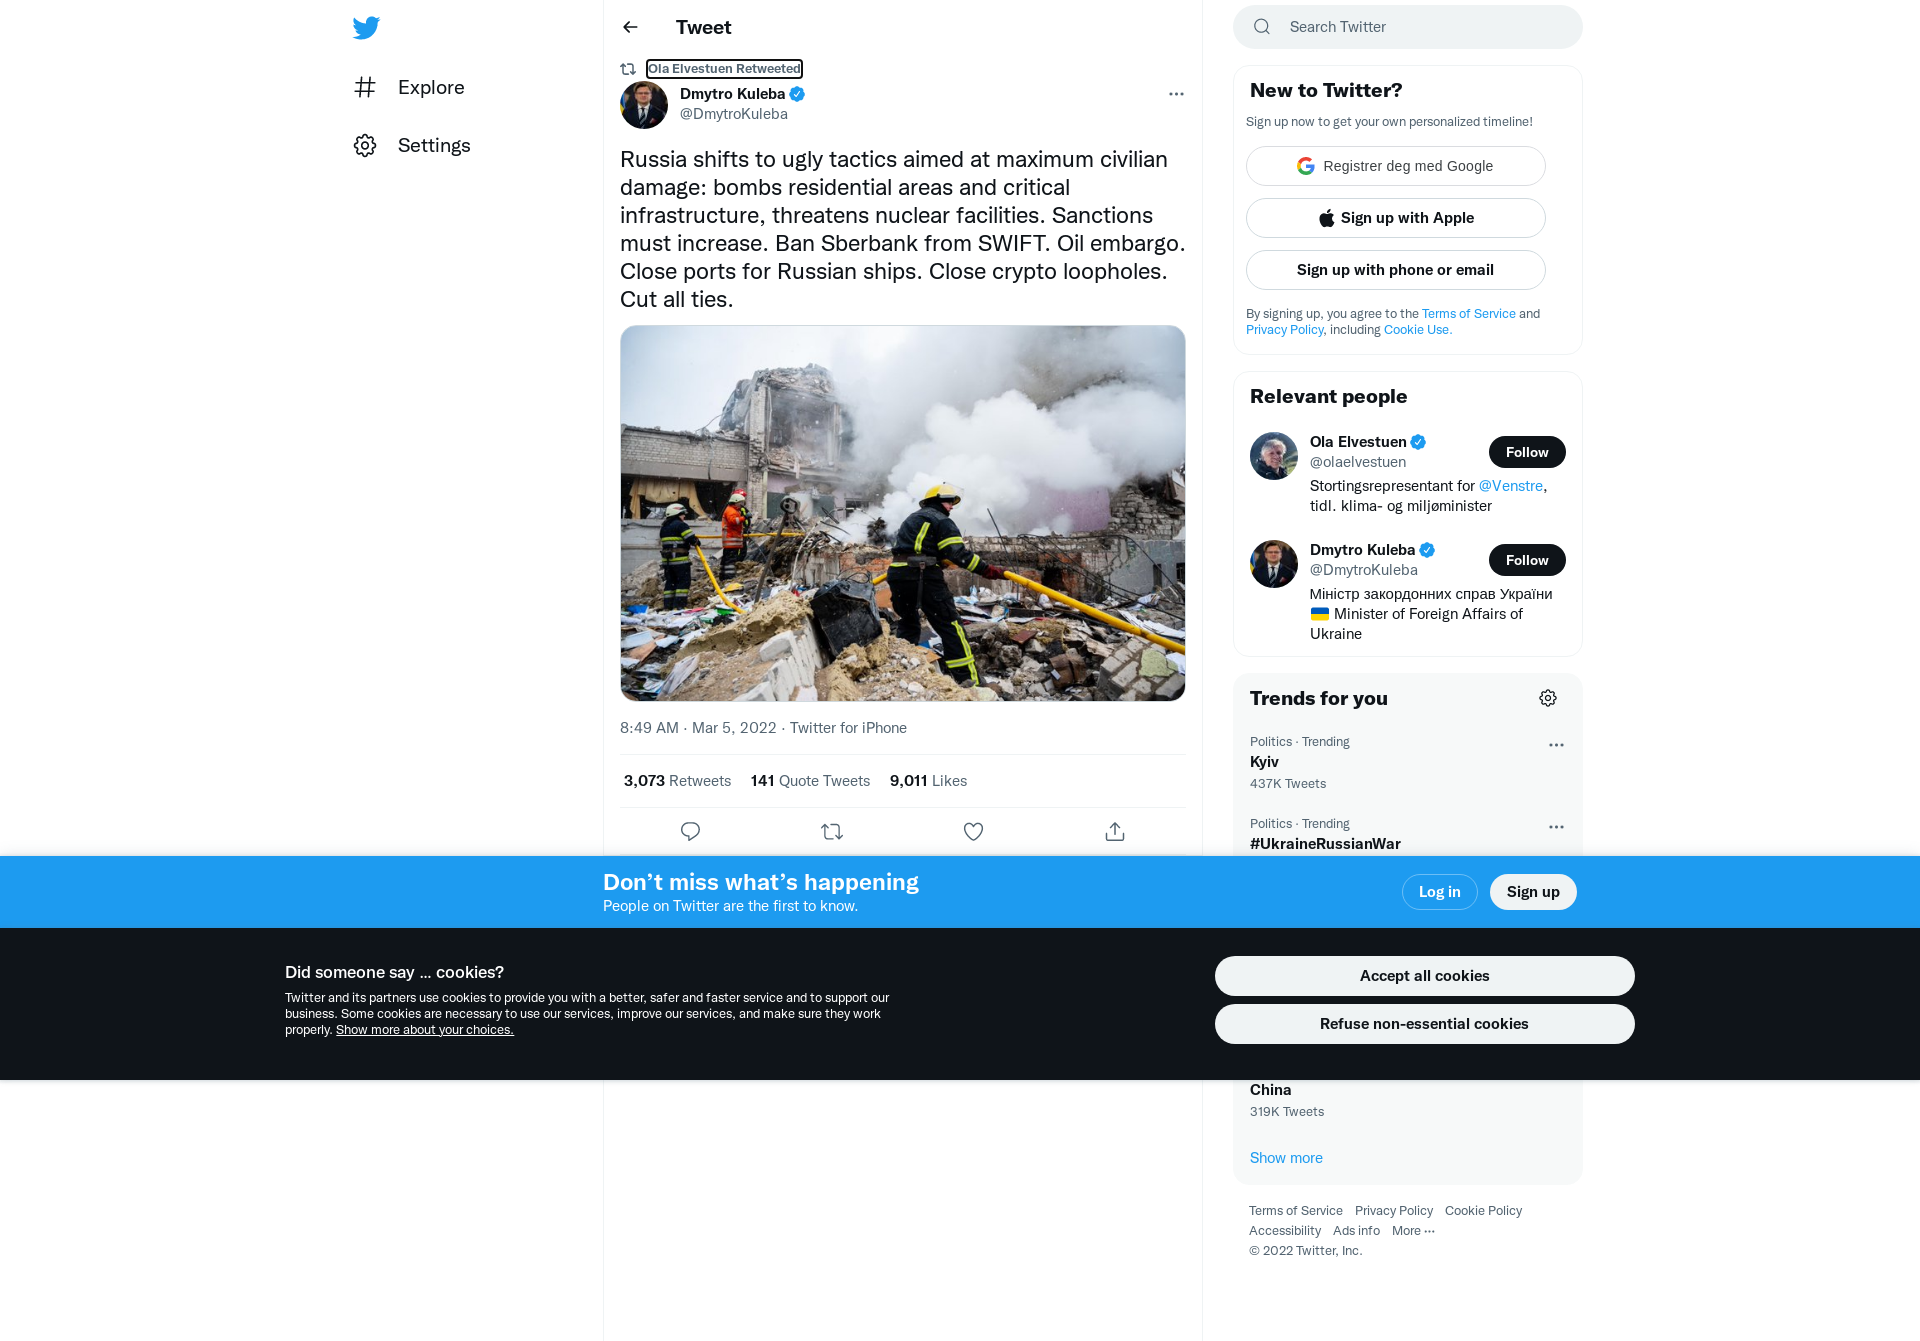Like the tweet with heart icon
1920x1341 pixels.
pyautogui.click(x=973, y=831)
